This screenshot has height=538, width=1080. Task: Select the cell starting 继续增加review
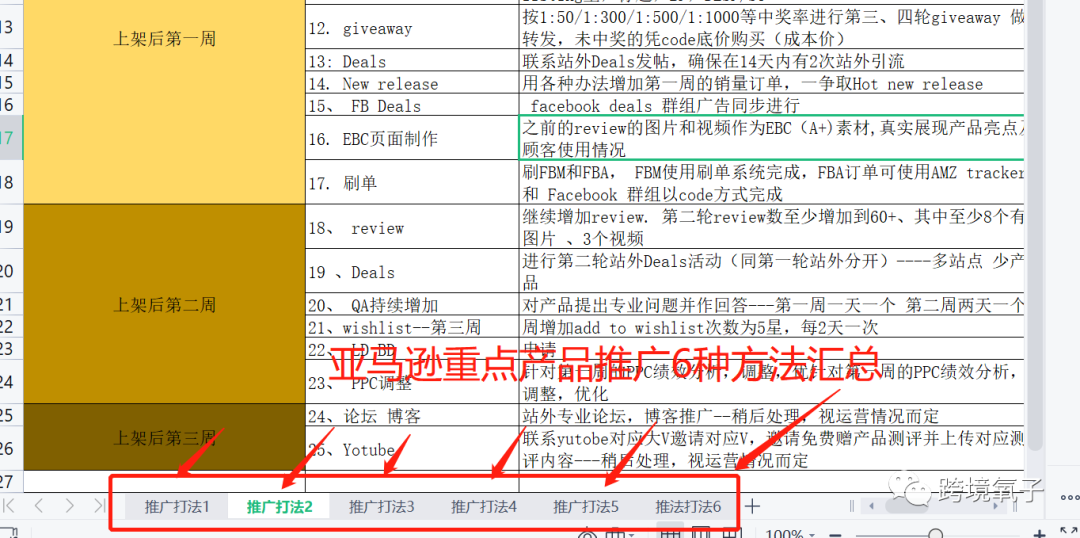(x=772, y=227)
